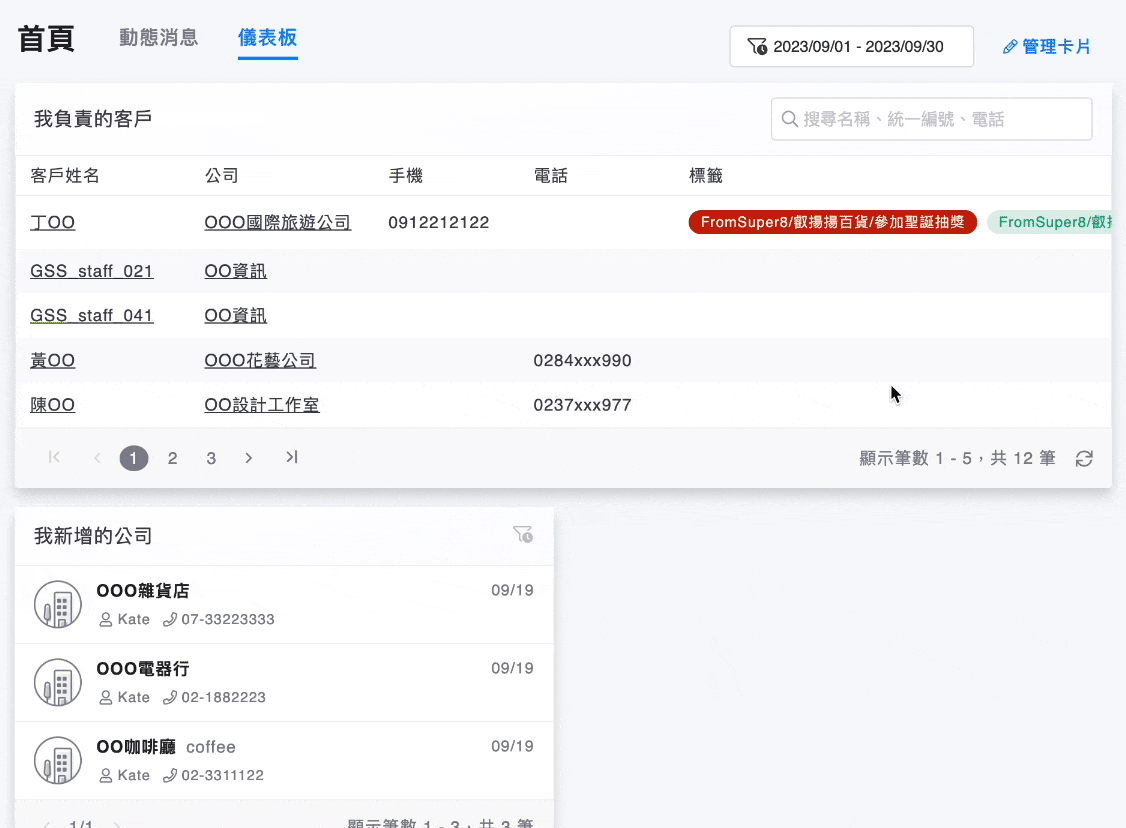Viewport: 1126px width, 828px height.
Task: Click the building icon for OOO雜貨店
Action: 57,604
